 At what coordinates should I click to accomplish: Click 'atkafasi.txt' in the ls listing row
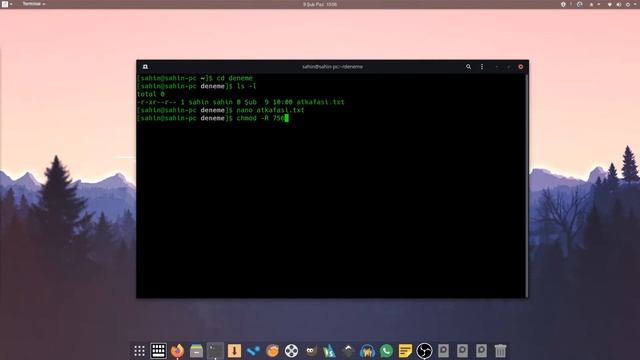(320, 102)
